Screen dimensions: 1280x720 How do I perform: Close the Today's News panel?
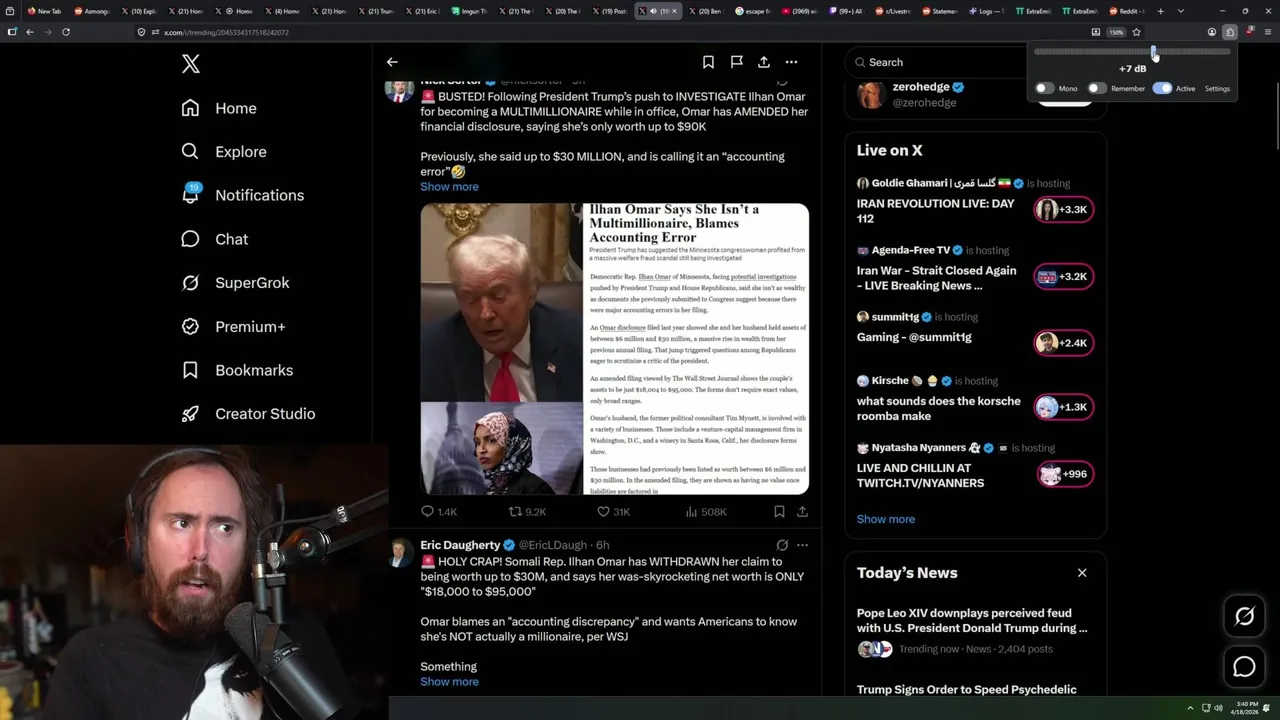[1082, 573]
